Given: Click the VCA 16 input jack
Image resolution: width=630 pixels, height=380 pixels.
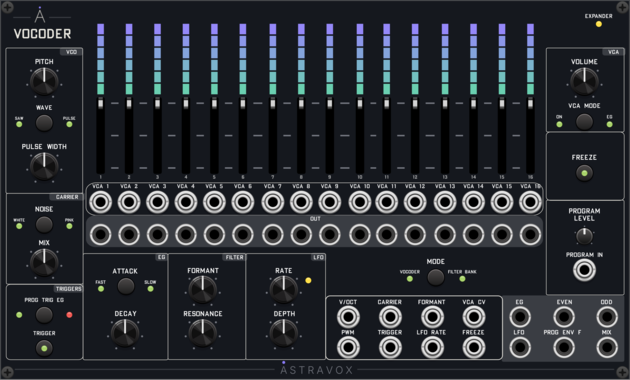Looking at the screenshot, I should (530, 202).
